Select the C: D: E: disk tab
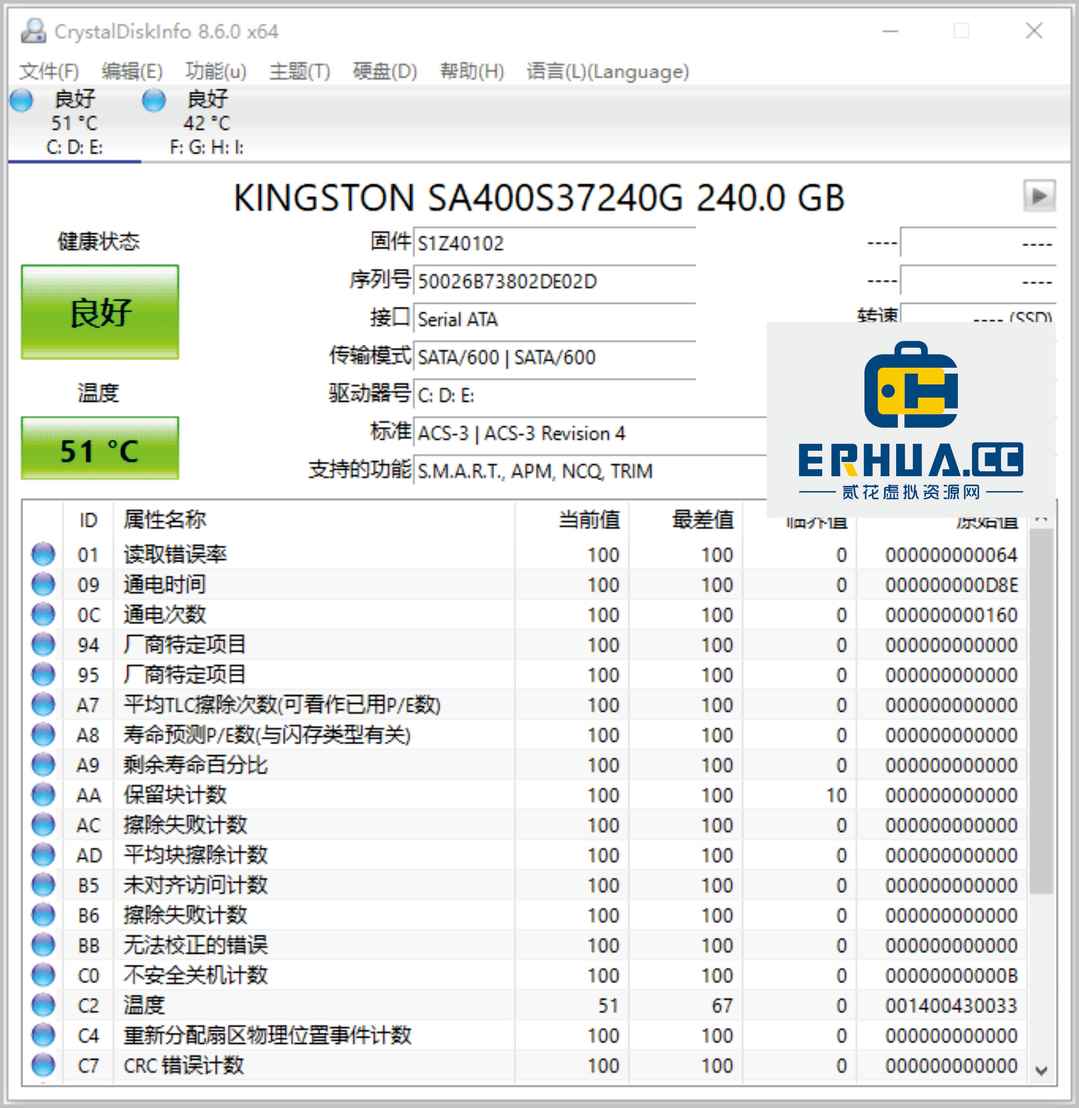The width and height of the screenshot is (1079, 1108). coord(74,123)
